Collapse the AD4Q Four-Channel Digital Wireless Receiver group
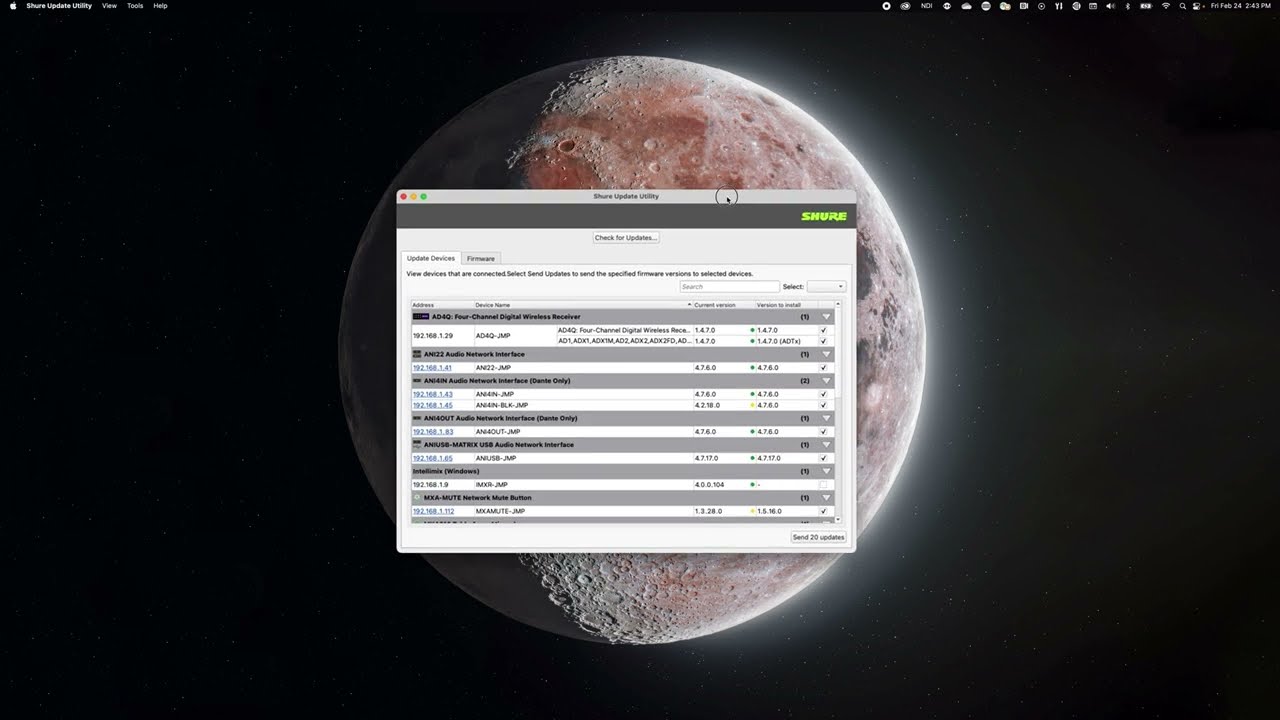Image resolution: width=1280 pixels, height=720 pixels. tap(826, 316)
